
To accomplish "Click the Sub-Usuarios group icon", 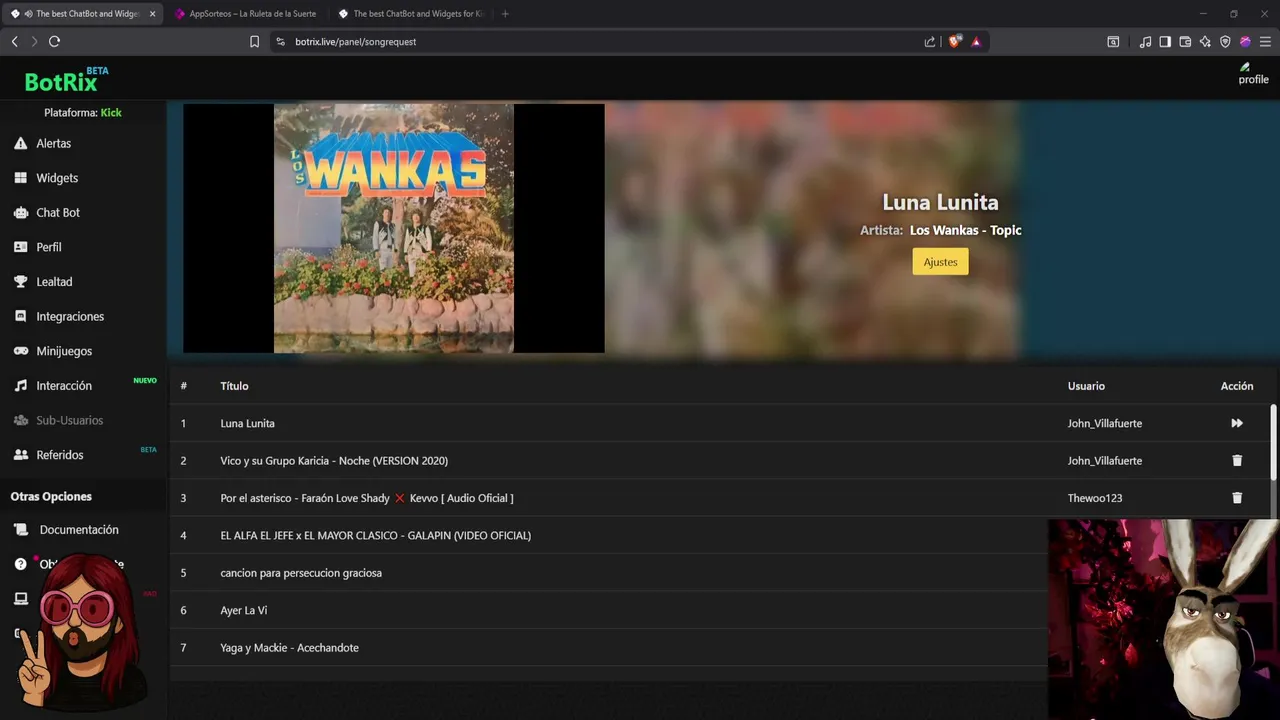I will click(20, 420).
